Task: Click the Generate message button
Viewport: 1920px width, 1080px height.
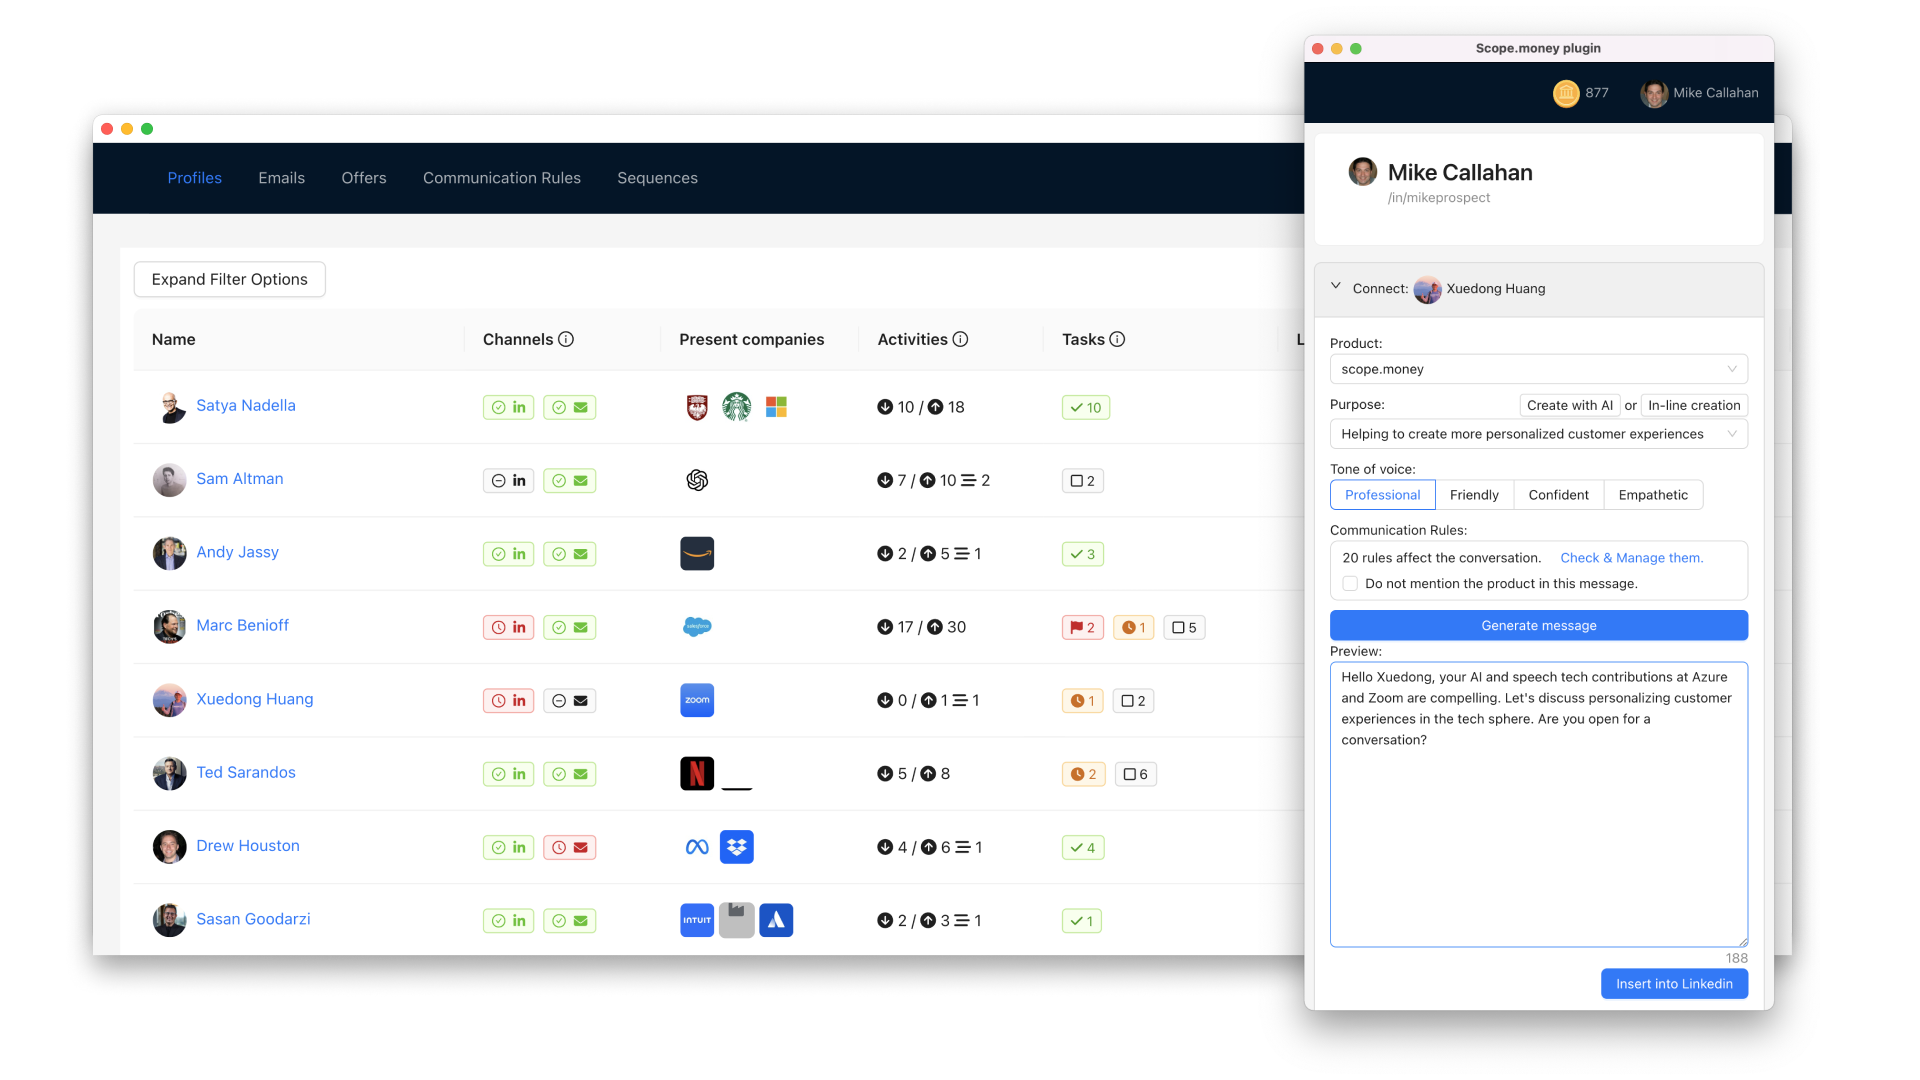Action: [1538, 626]
